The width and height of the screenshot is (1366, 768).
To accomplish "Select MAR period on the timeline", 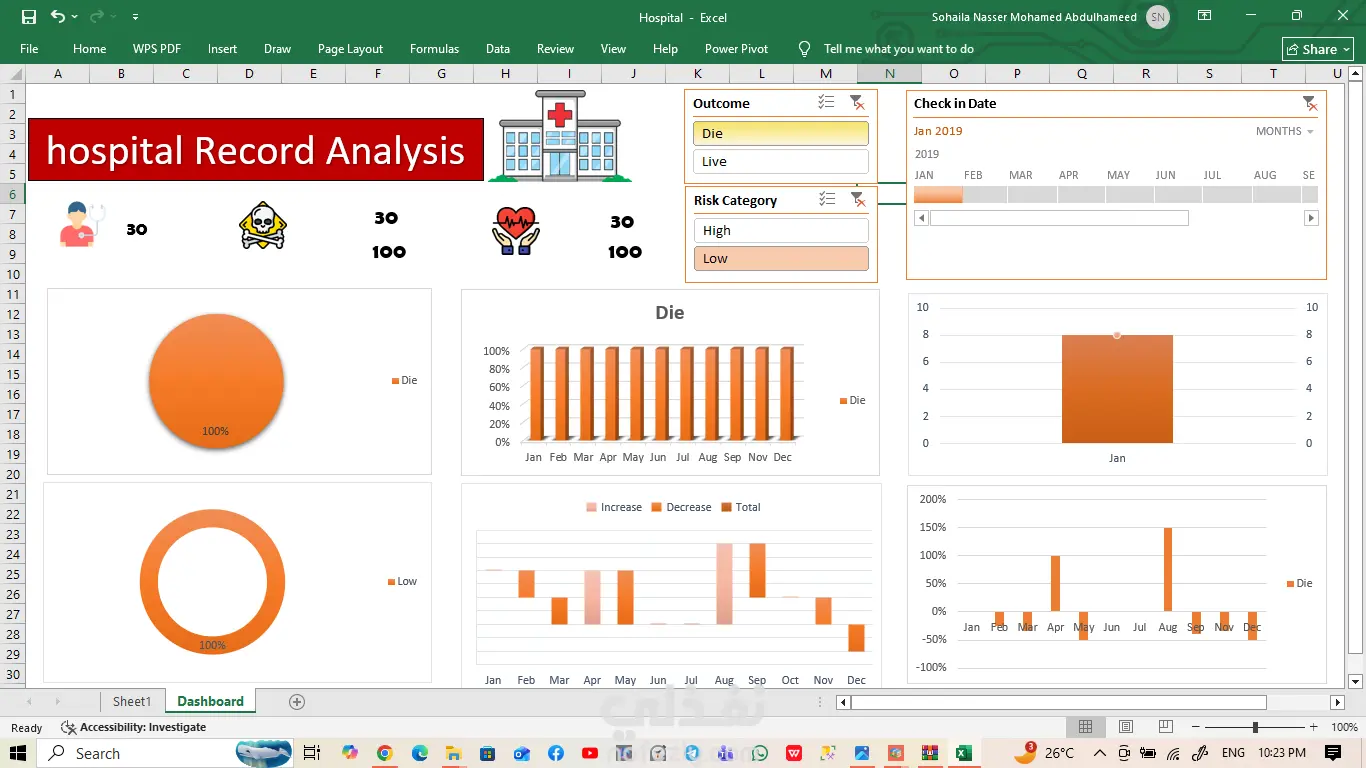I will [x=1033, y=194].
